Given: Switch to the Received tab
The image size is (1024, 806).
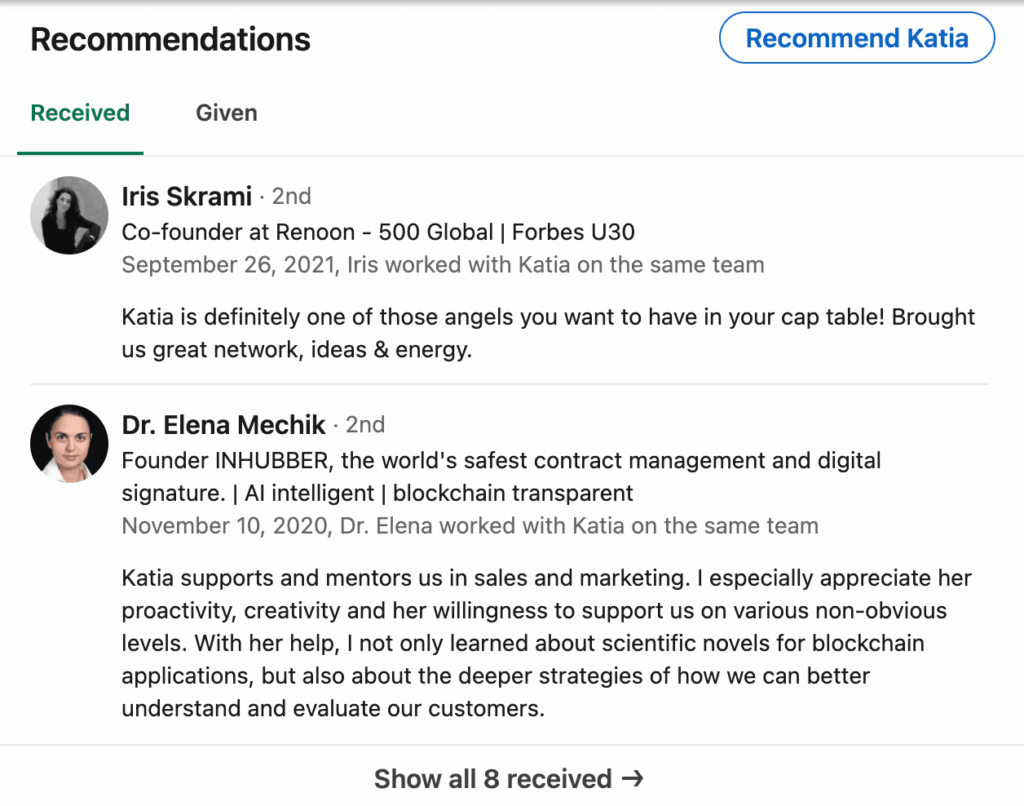Looking at the screenshot, I should [x=80, y=113].
